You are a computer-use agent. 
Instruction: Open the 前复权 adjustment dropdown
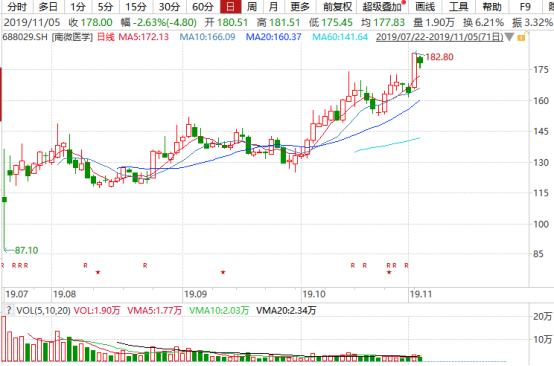click(x=337, y=7)
